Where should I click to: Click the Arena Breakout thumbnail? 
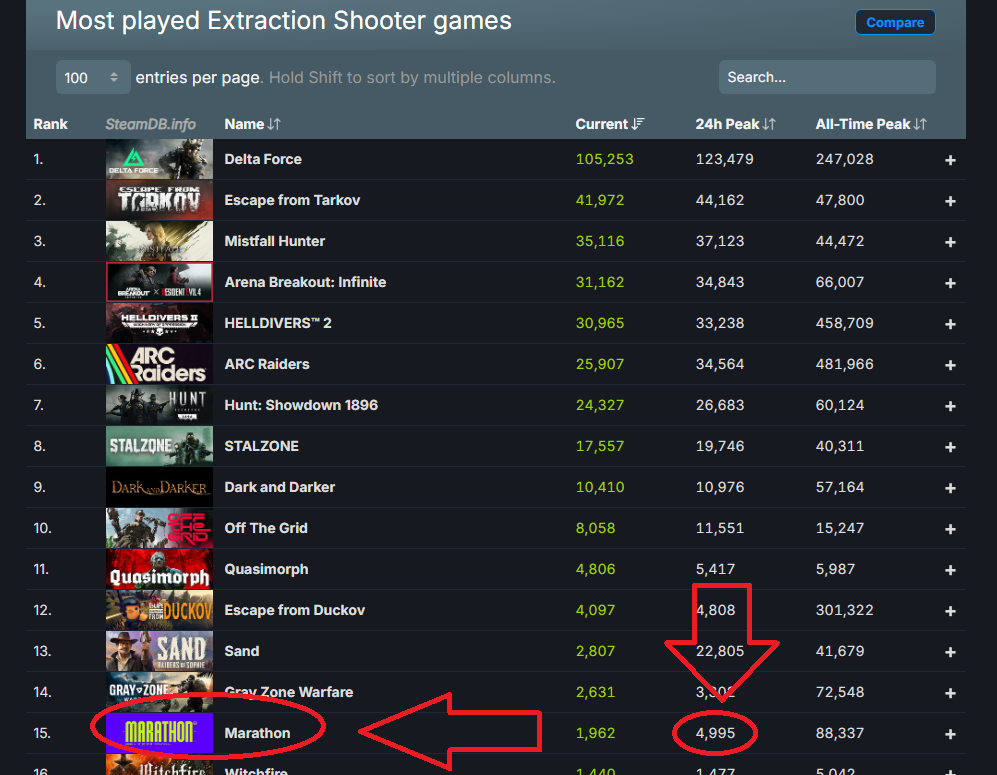(159, 282)
